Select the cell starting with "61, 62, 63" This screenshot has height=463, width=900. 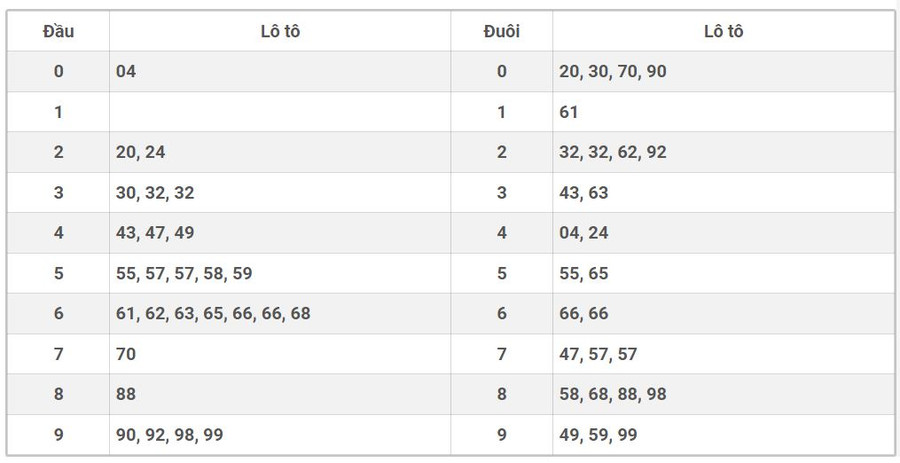coord(213,313)
